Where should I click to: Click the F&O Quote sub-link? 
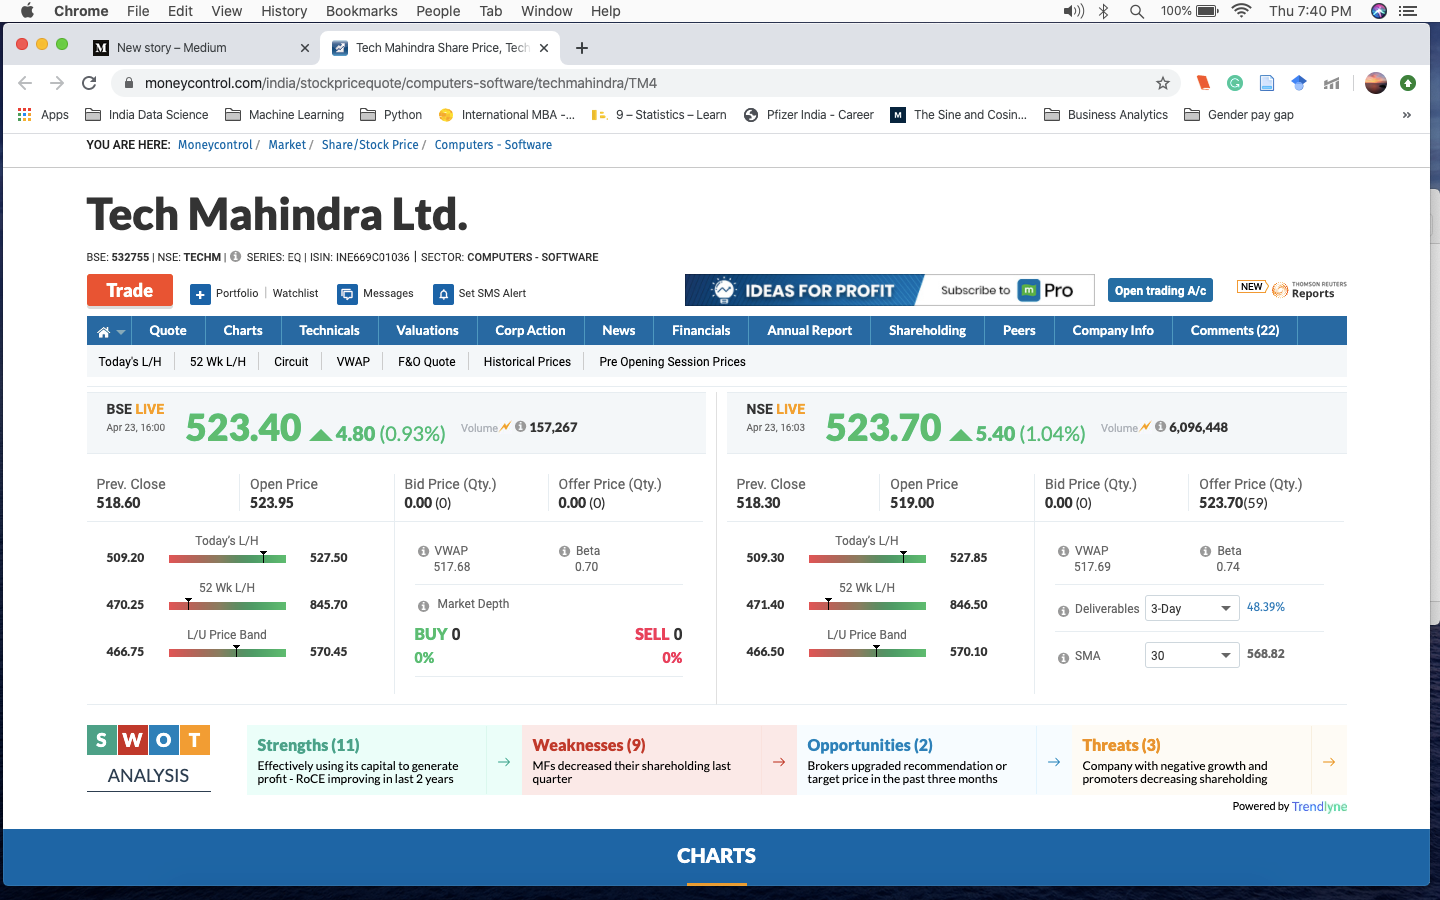[x=427, y=362]
